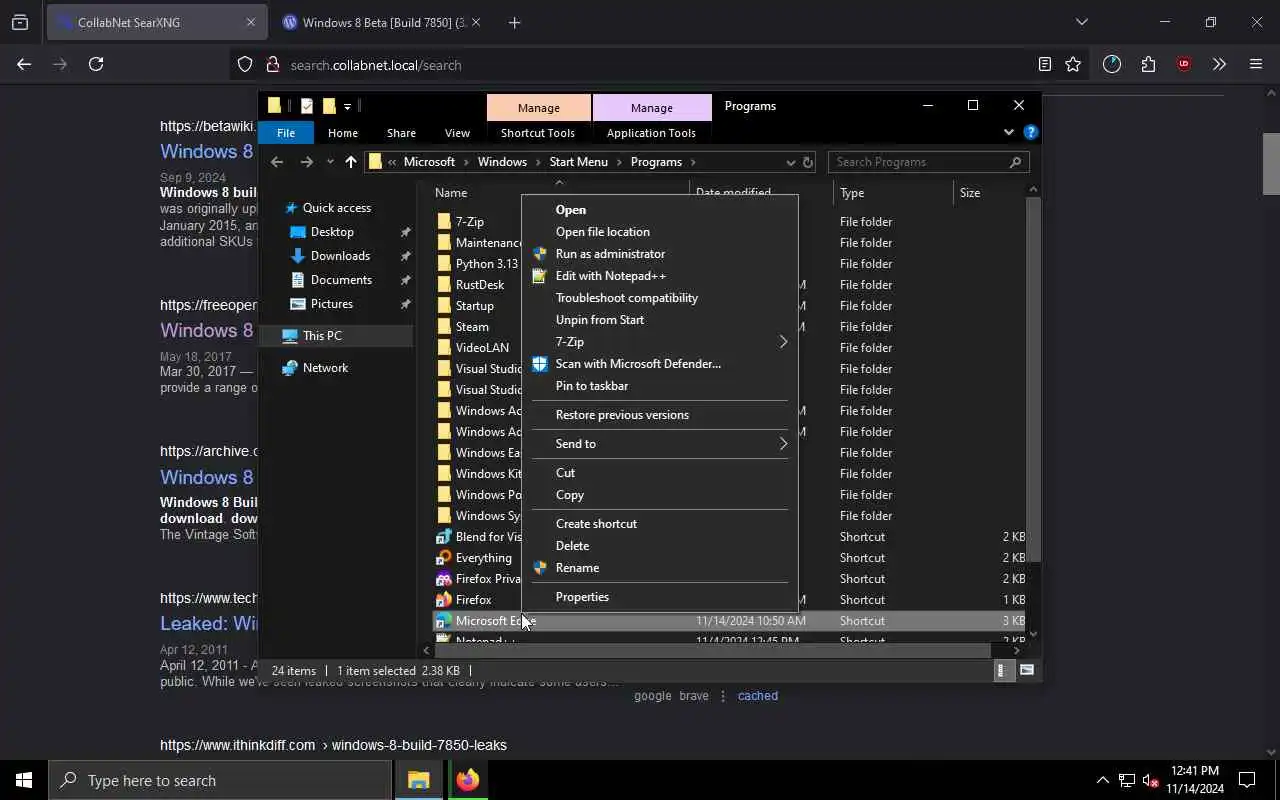
Task: Toggle reader view icon in address bar
Action: (x=1045, y=64)
